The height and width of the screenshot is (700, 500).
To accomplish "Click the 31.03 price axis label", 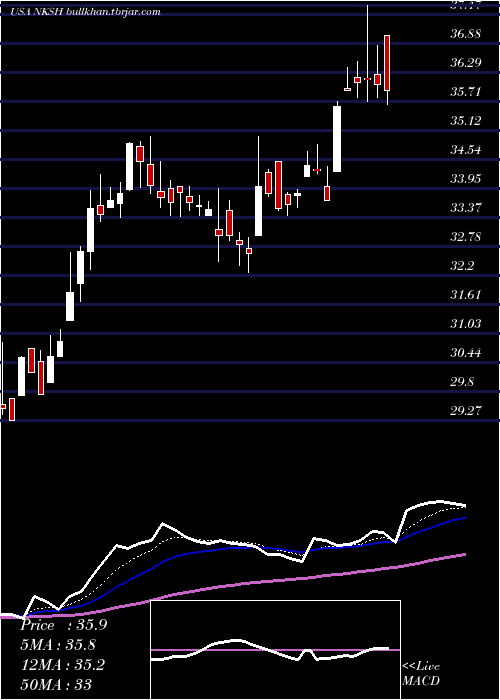I will (x=466, y=324).
